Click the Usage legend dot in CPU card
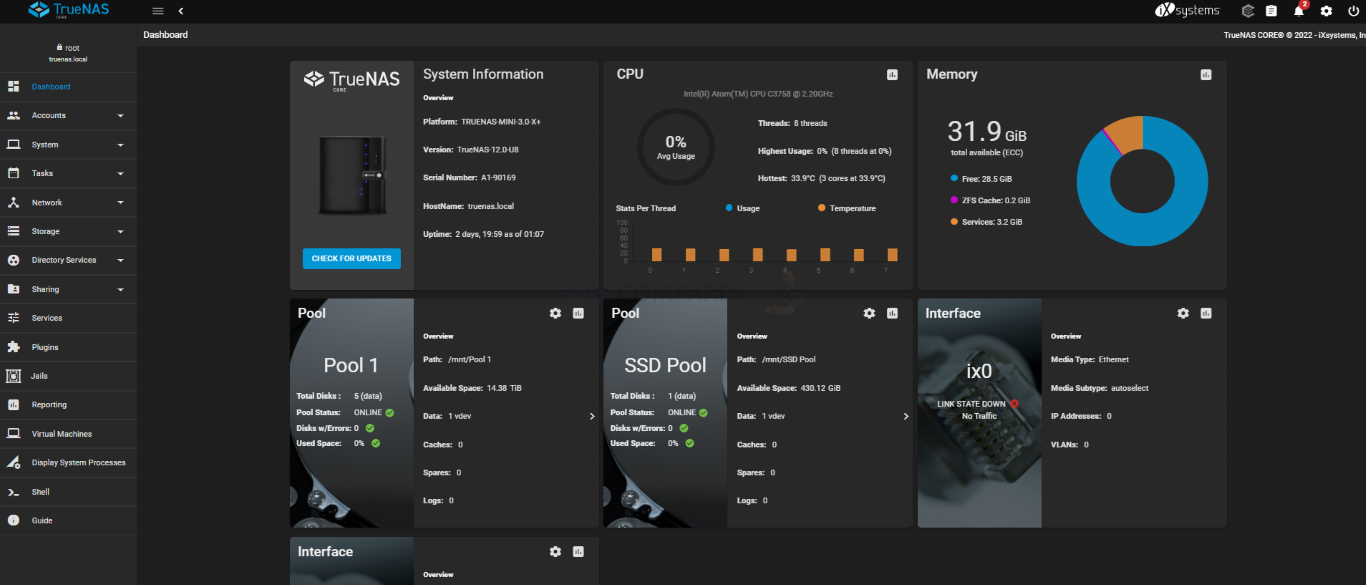Screen dimensions: 1366x585 729,208
